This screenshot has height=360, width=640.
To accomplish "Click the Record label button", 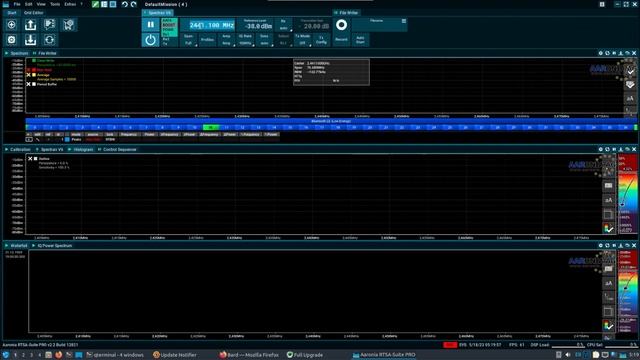I will (341, 40).
